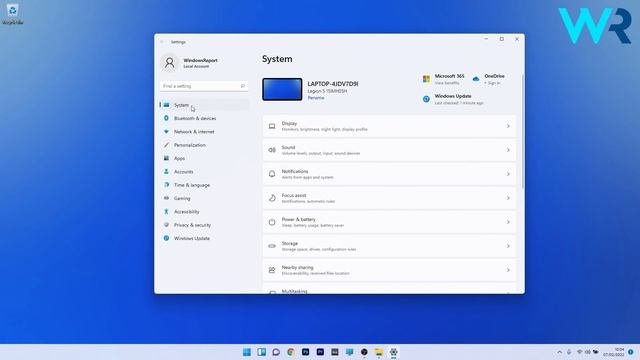Expand the Focus assist row chevron

tap(508, 198)
